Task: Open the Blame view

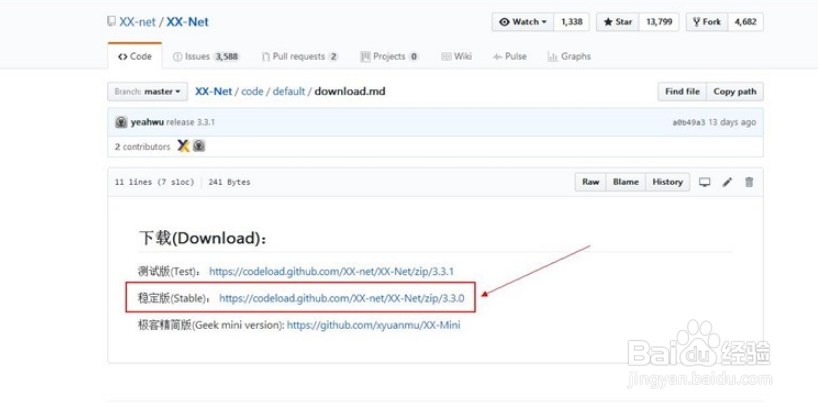Action: [x=625, y=182]
